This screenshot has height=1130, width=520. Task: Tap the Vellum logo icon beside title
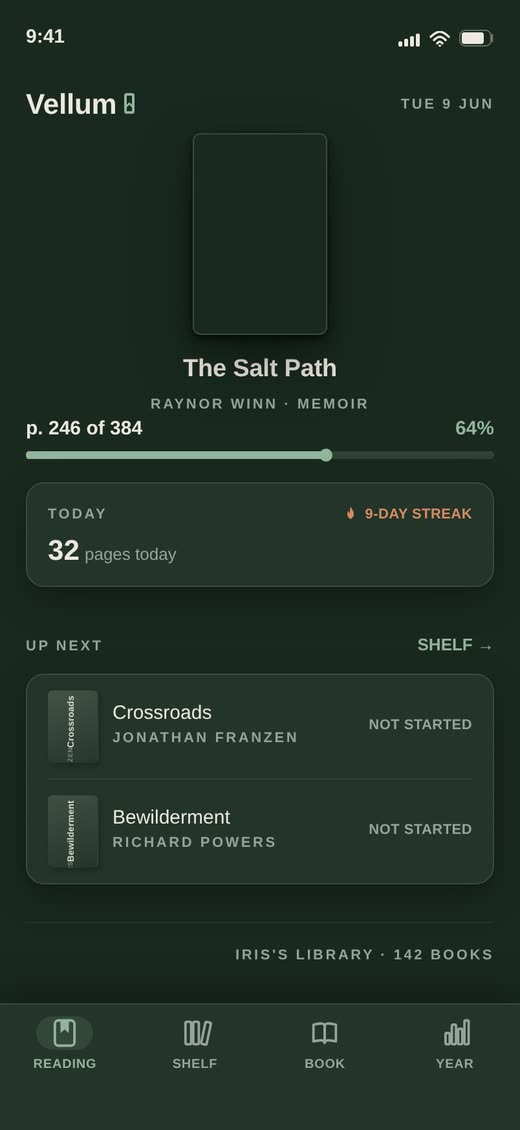(x=129, y=104)
